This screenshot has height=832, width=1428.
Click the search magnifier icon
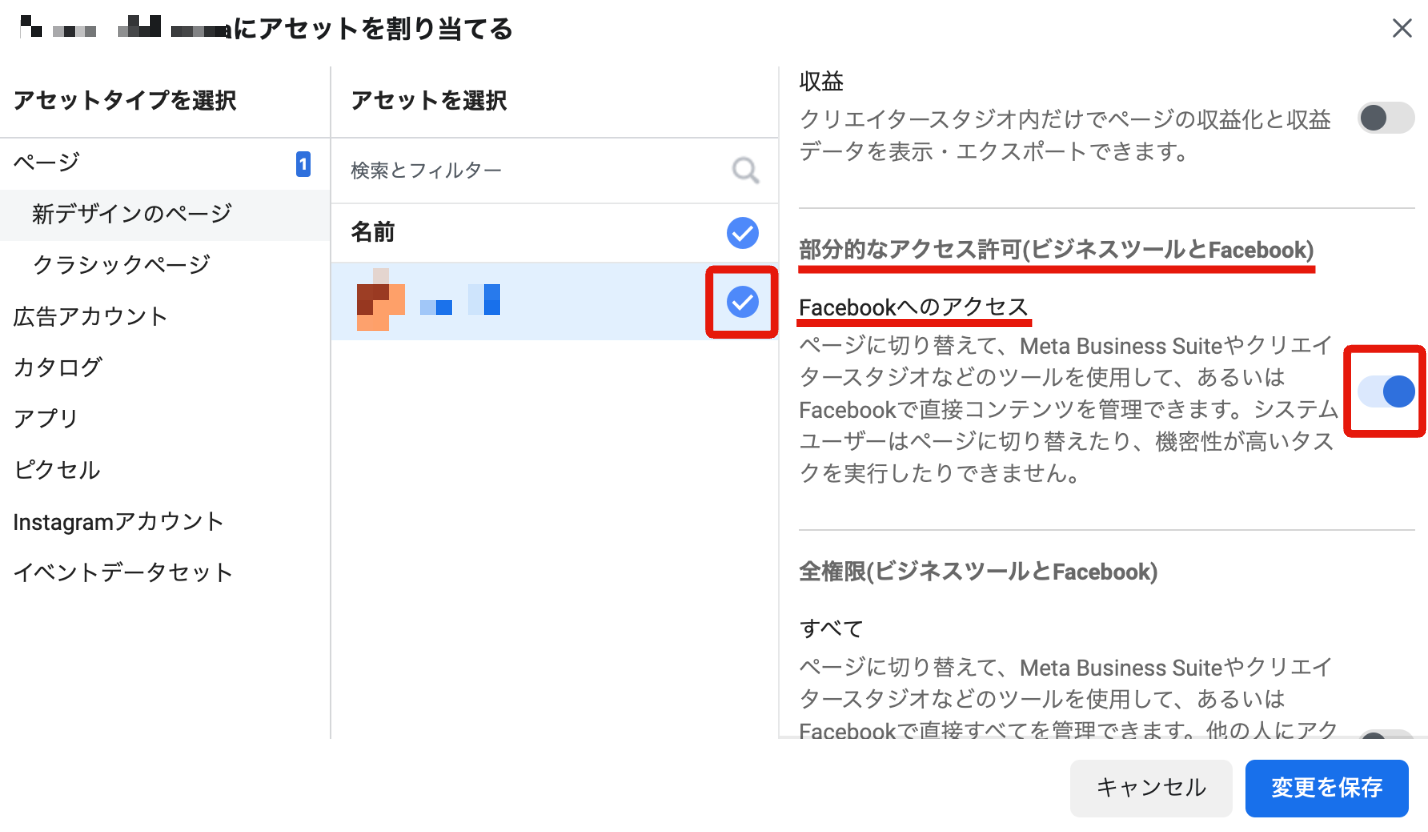click(745, 171)
